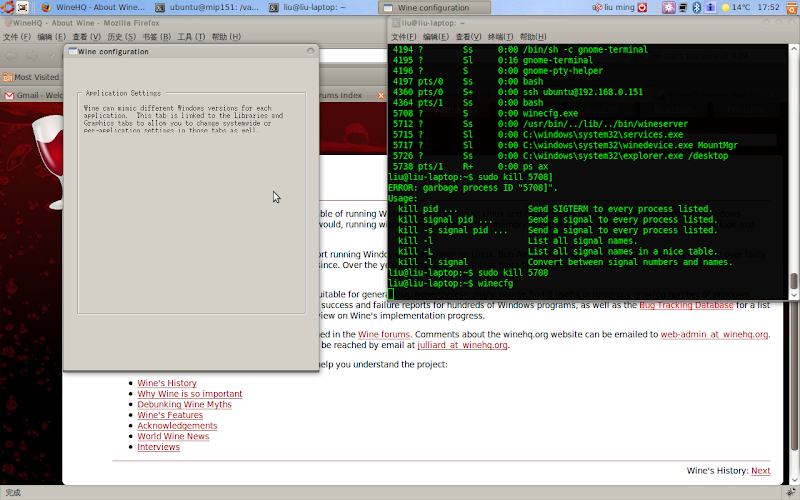
Task: Click the Next link beside Wine's History
Action: click(x=760, y=471)
